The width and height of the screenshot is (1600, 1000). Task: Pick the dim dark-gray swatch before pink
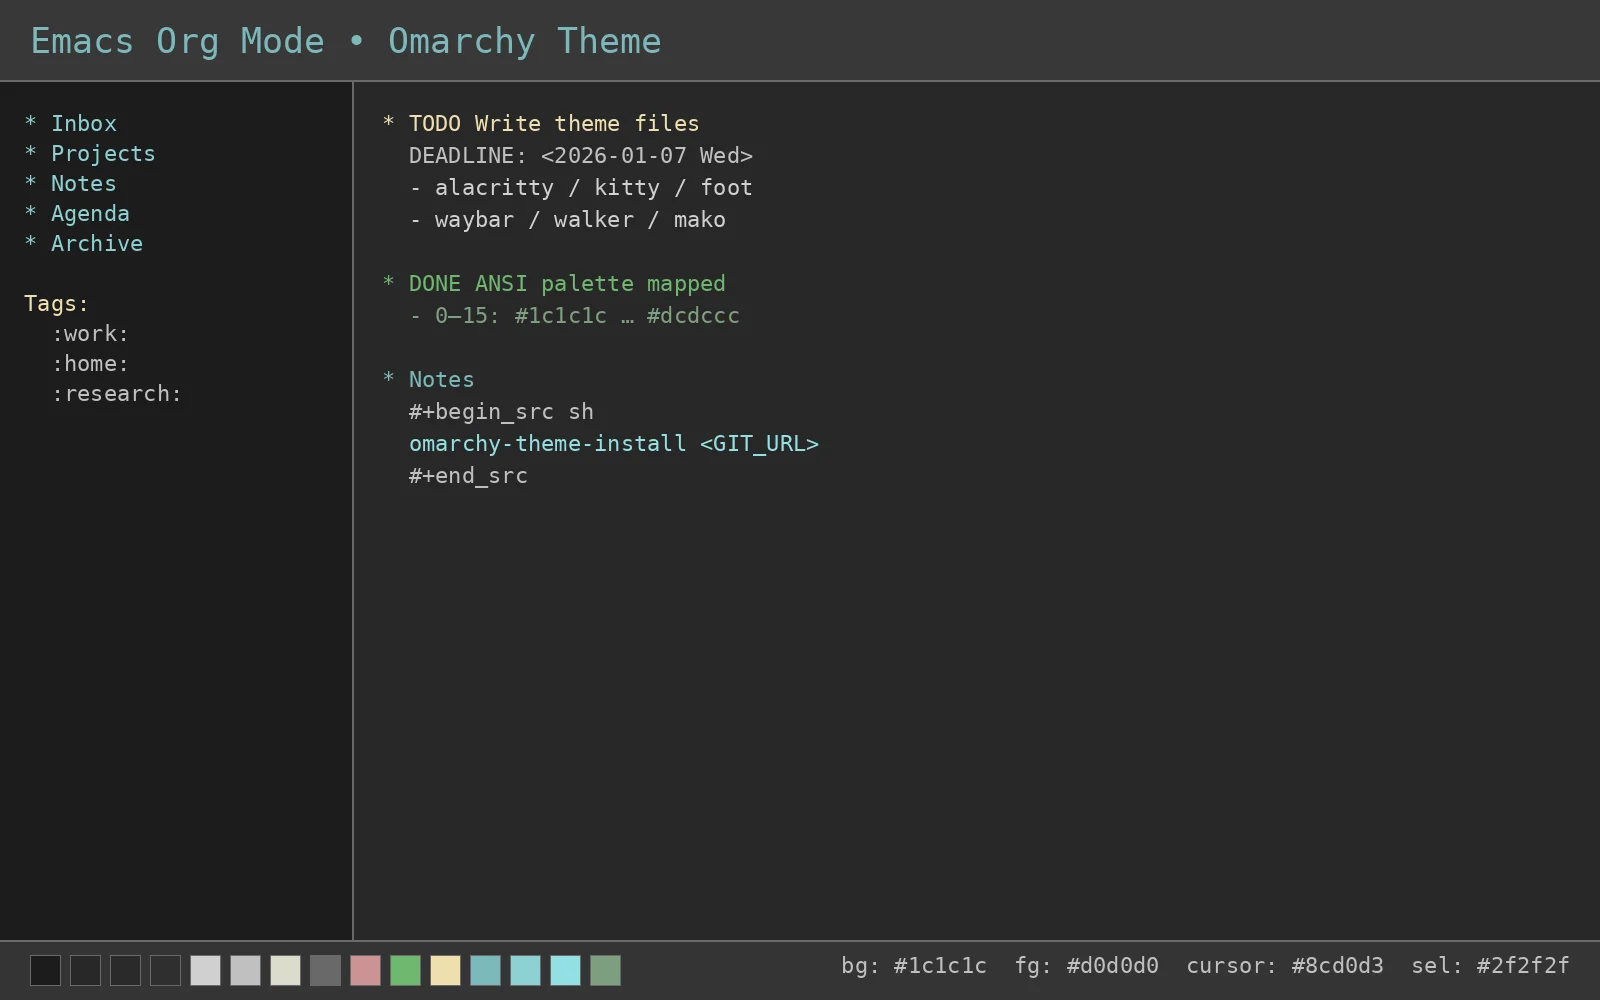pyautogui.click(x=325, y=970)
